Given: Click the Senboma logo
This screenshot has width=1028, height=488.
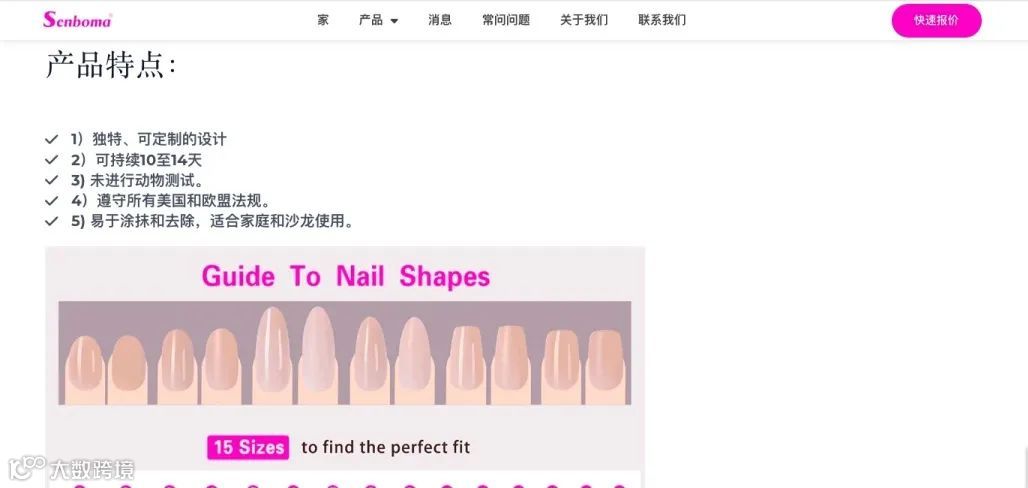Looking at the screenshot, I should [77, 20].
